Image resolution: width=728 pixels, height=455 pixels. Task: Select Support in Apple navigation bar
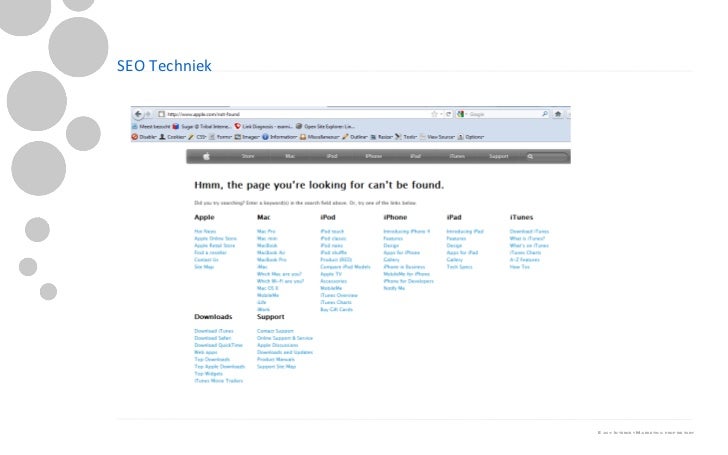[499, 156]
